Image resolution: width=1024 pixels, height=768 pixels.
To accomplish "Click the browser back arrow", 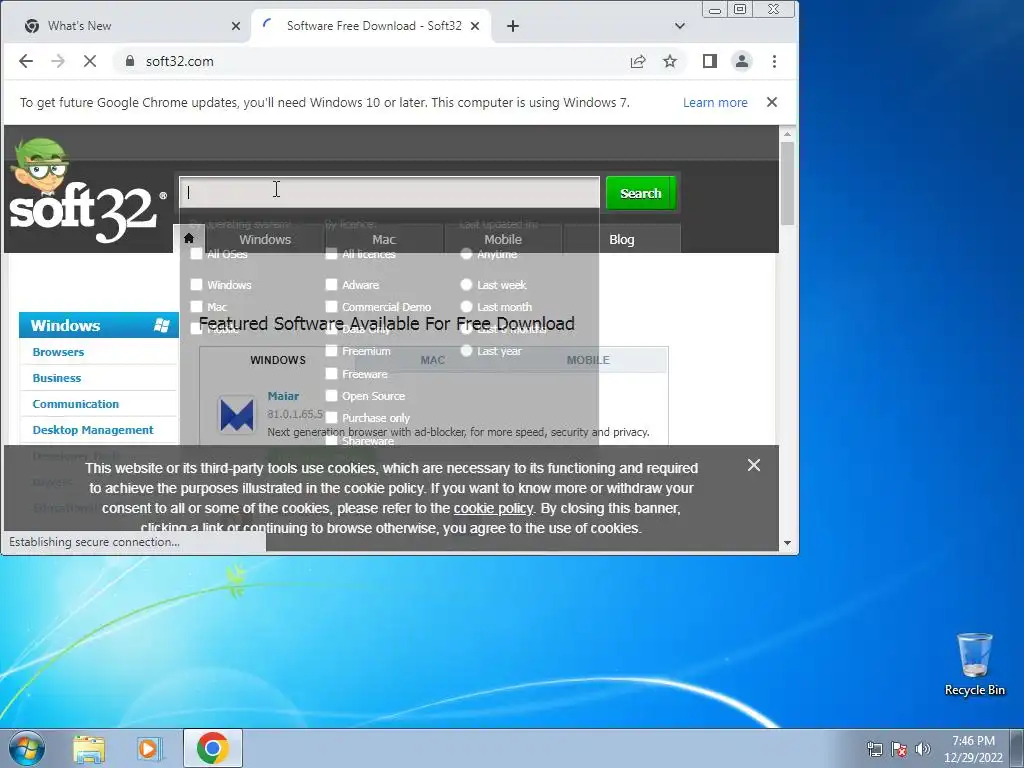I will [x=25, y=61].
